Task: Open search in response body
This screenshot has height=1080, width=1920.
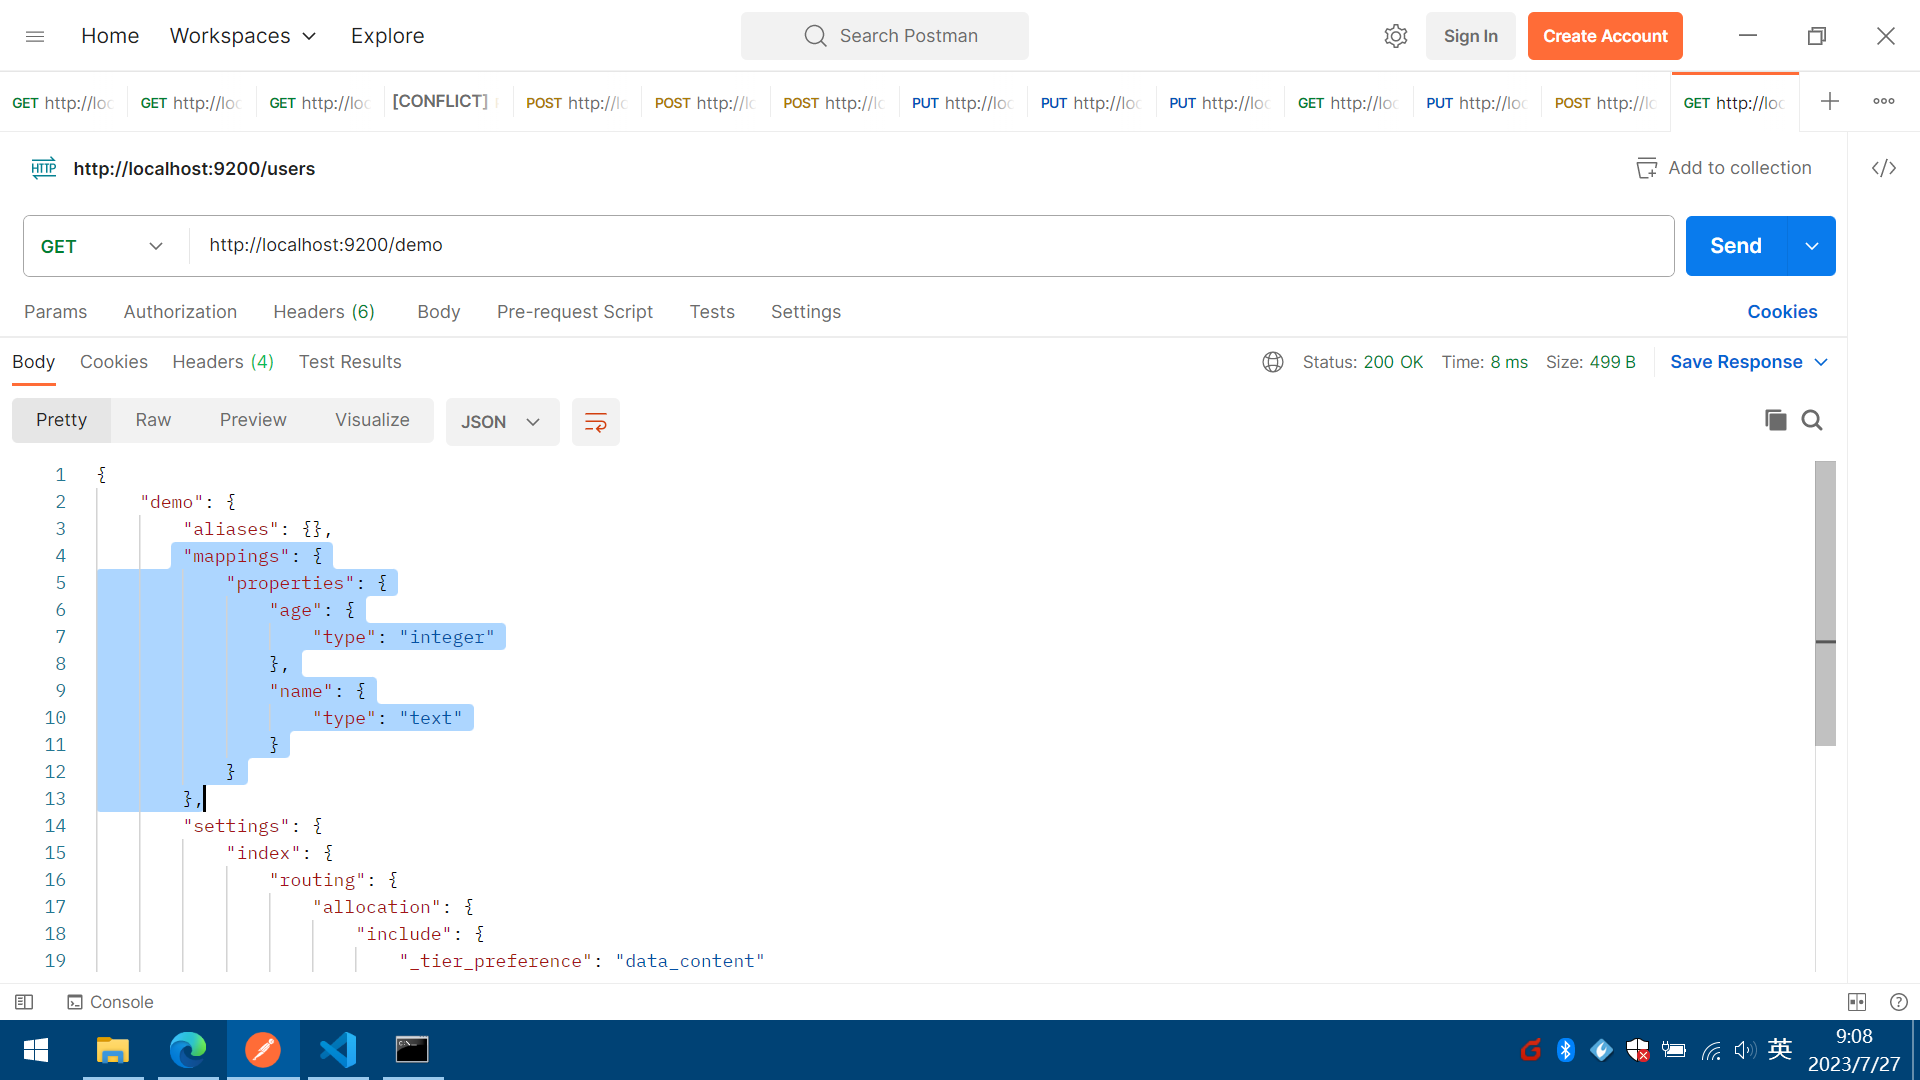Action: (1812, 420)
